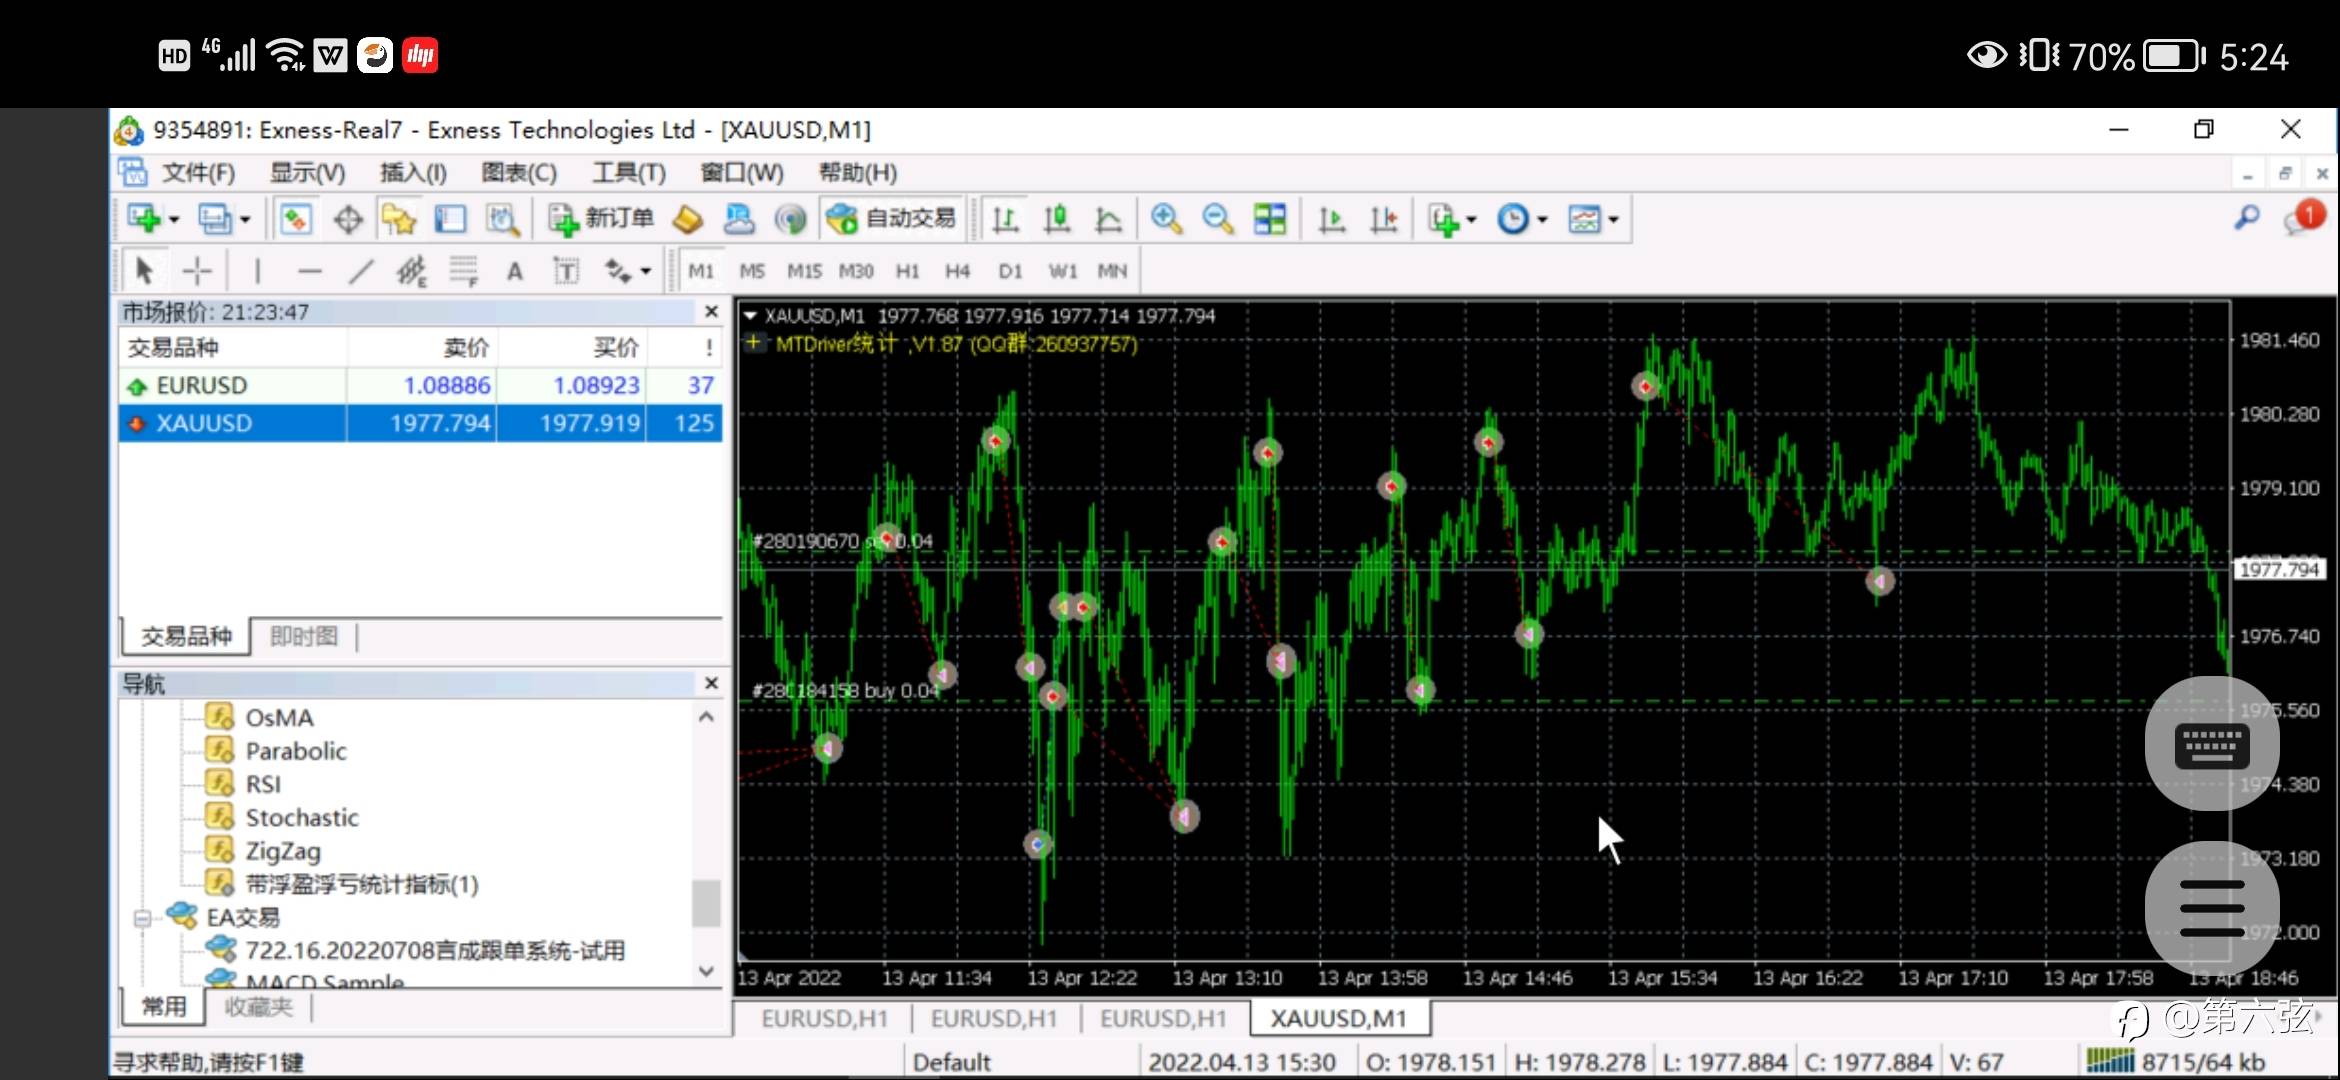Collapse the EA交易 tree node
Image resolution: width=2340 pixels, height=1080 pixels.
point(142,917)
